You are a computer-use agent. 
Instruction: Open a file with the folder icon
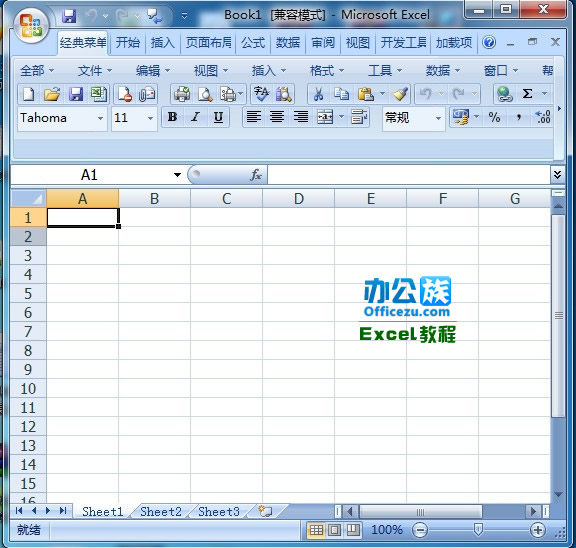point(52,94)
